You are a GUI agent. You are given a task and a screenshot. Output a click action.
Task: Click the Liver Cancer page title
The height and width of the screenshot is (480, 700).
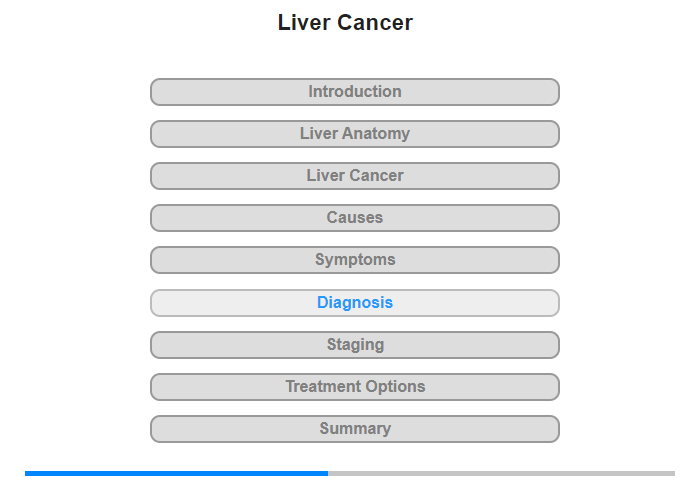(345, 23)
